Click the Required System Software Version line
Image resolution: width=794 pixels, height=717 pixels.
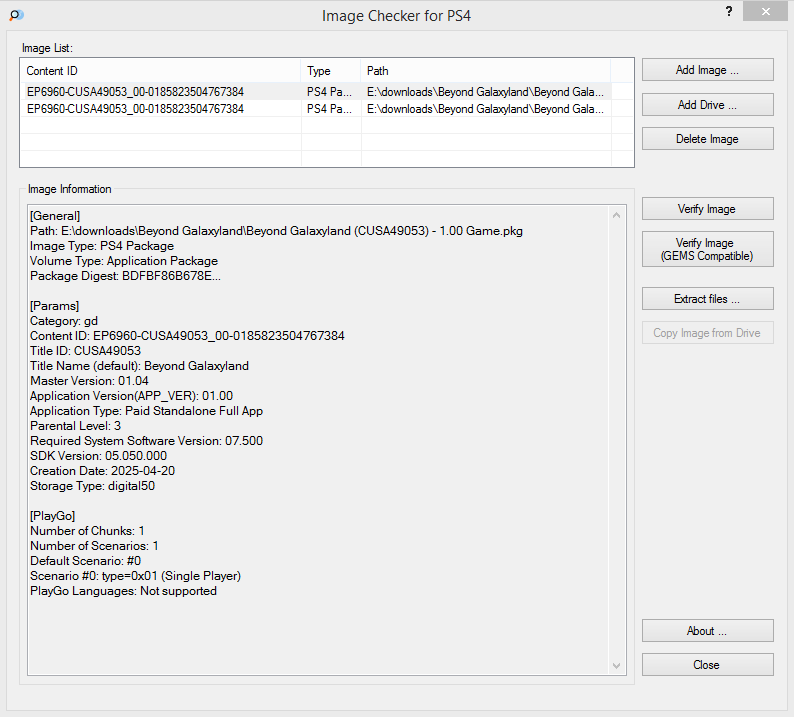[146, 441]
